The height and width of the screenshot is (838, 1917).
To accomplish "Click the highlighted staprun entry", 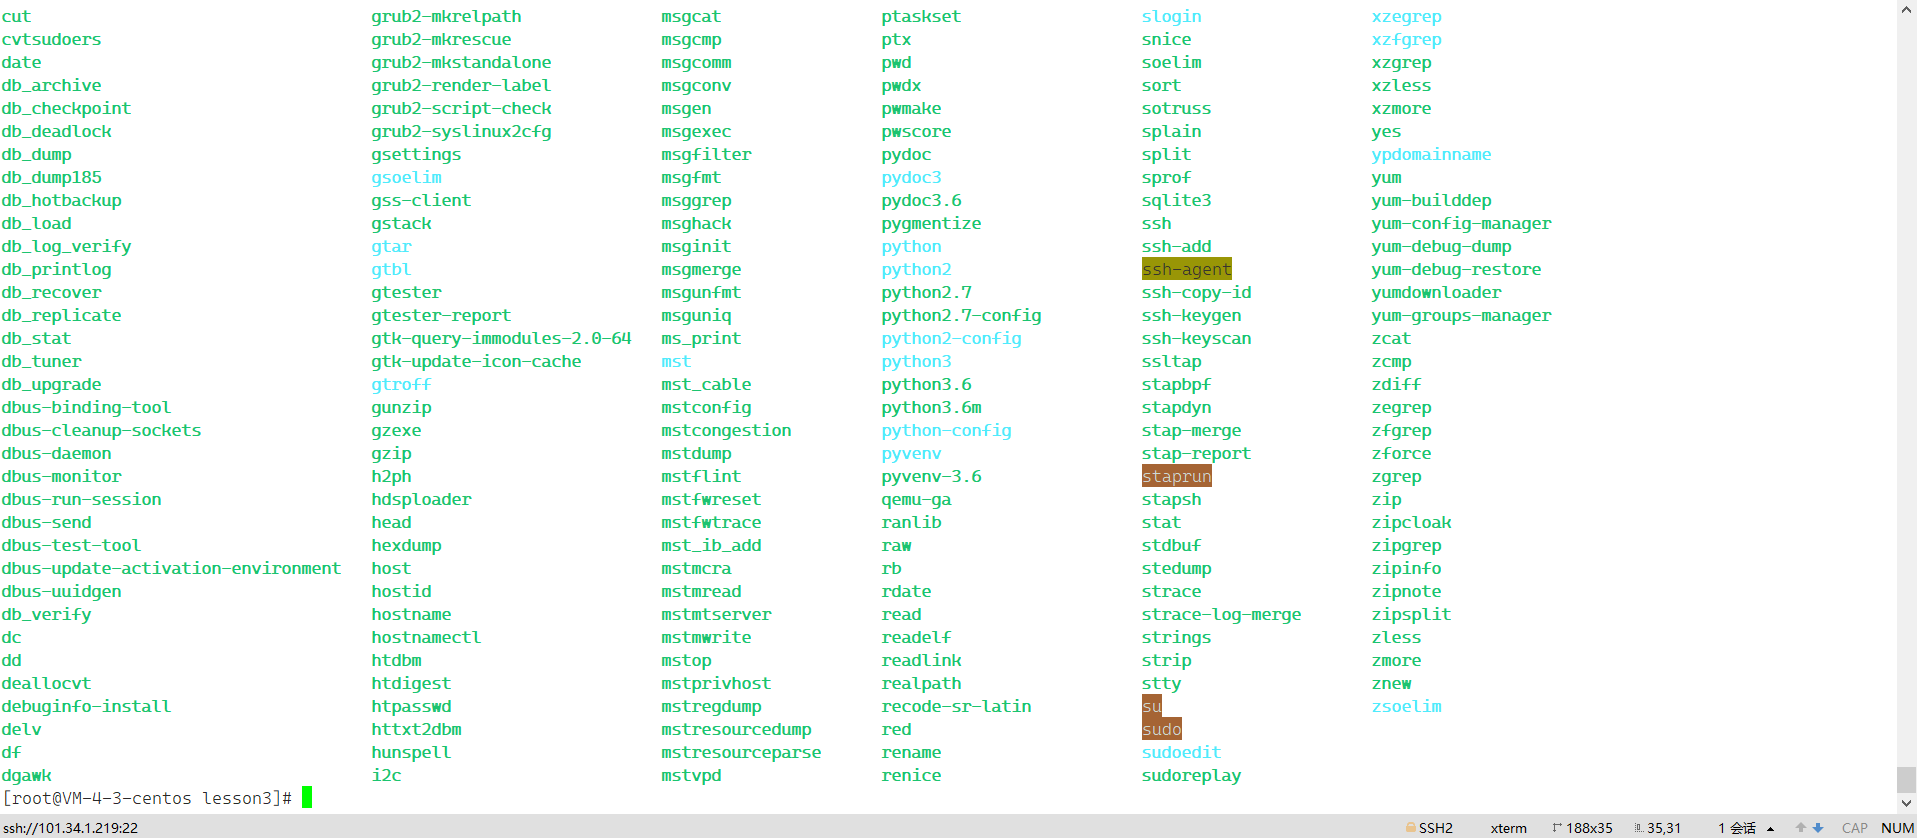I will [1177, 476].
